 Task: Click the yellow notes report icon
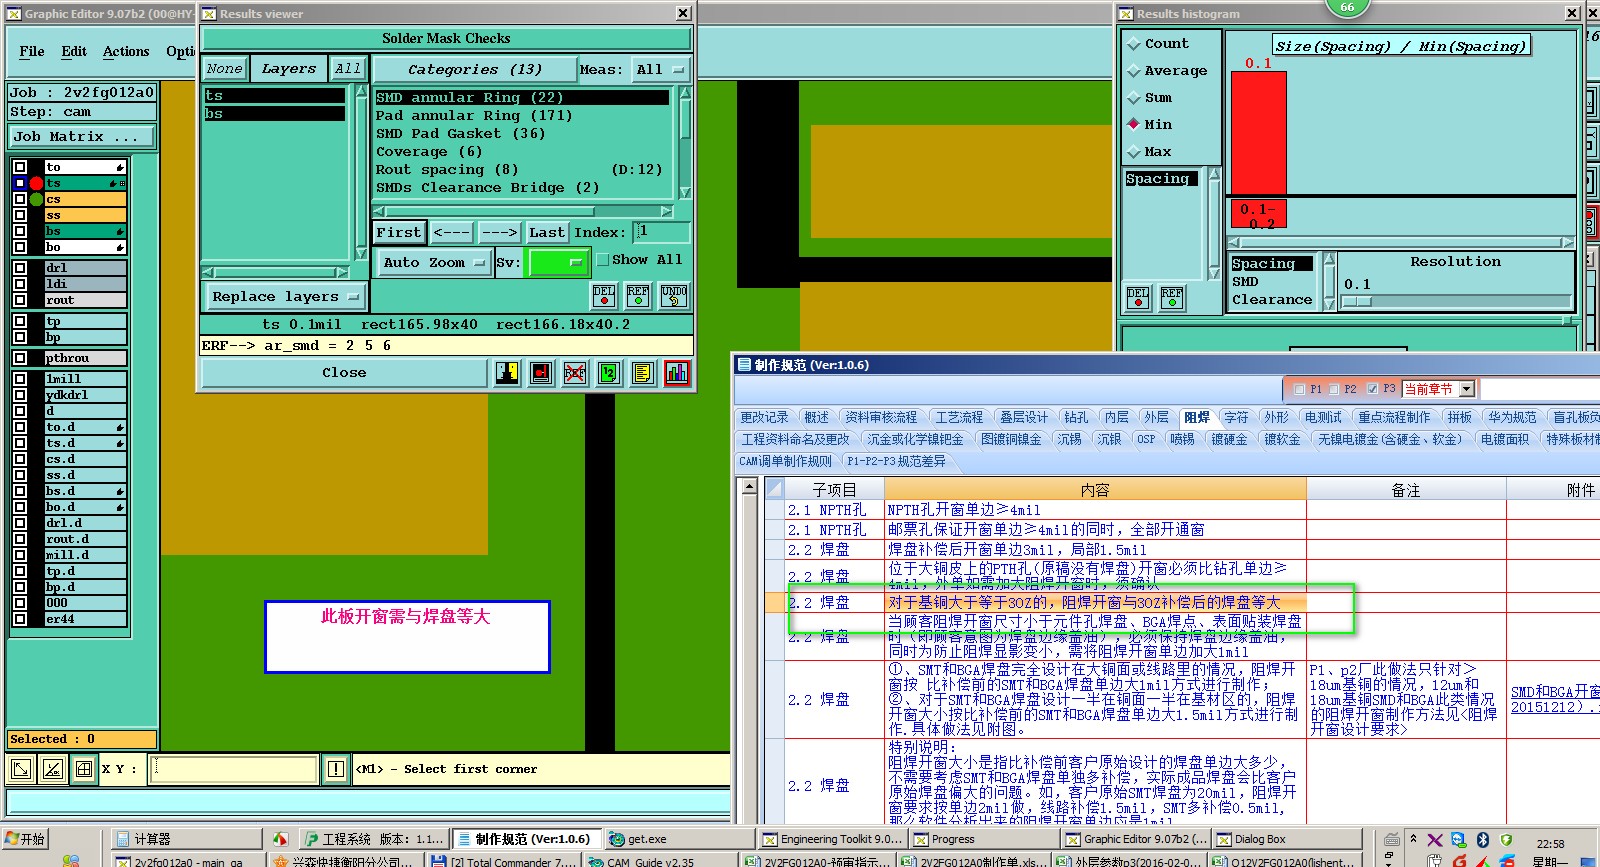pos(643,373)
